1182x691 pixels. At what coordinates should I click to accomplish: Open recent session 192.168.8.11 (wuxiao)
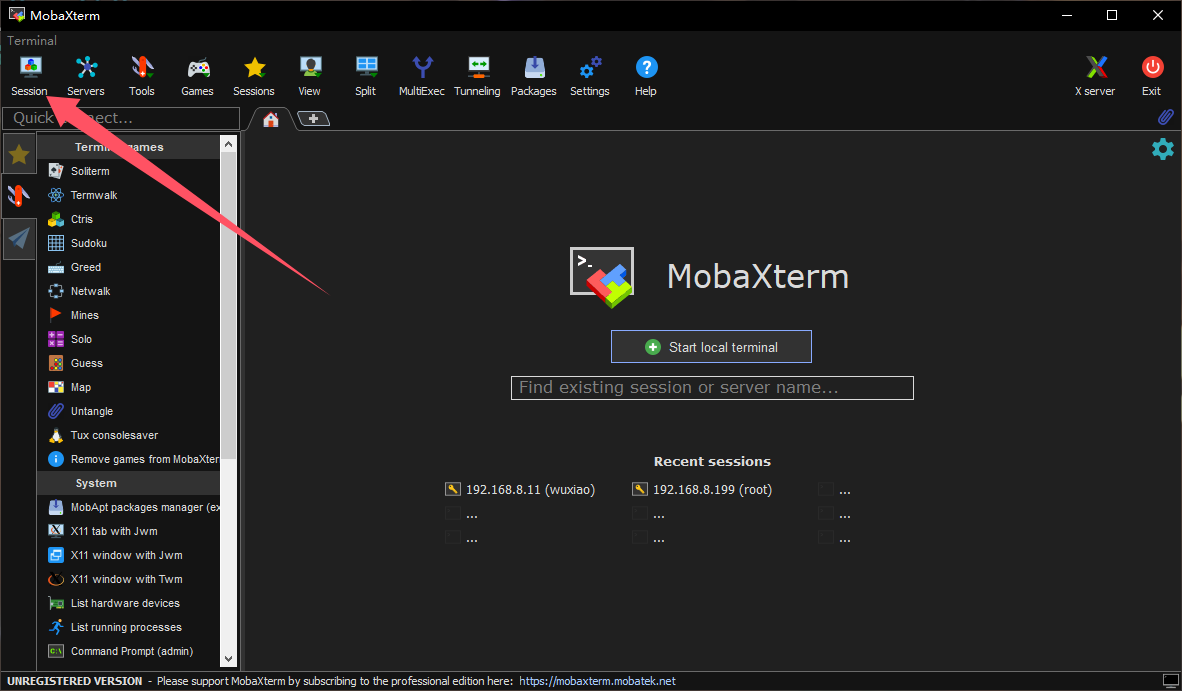[x=521, y=490]
